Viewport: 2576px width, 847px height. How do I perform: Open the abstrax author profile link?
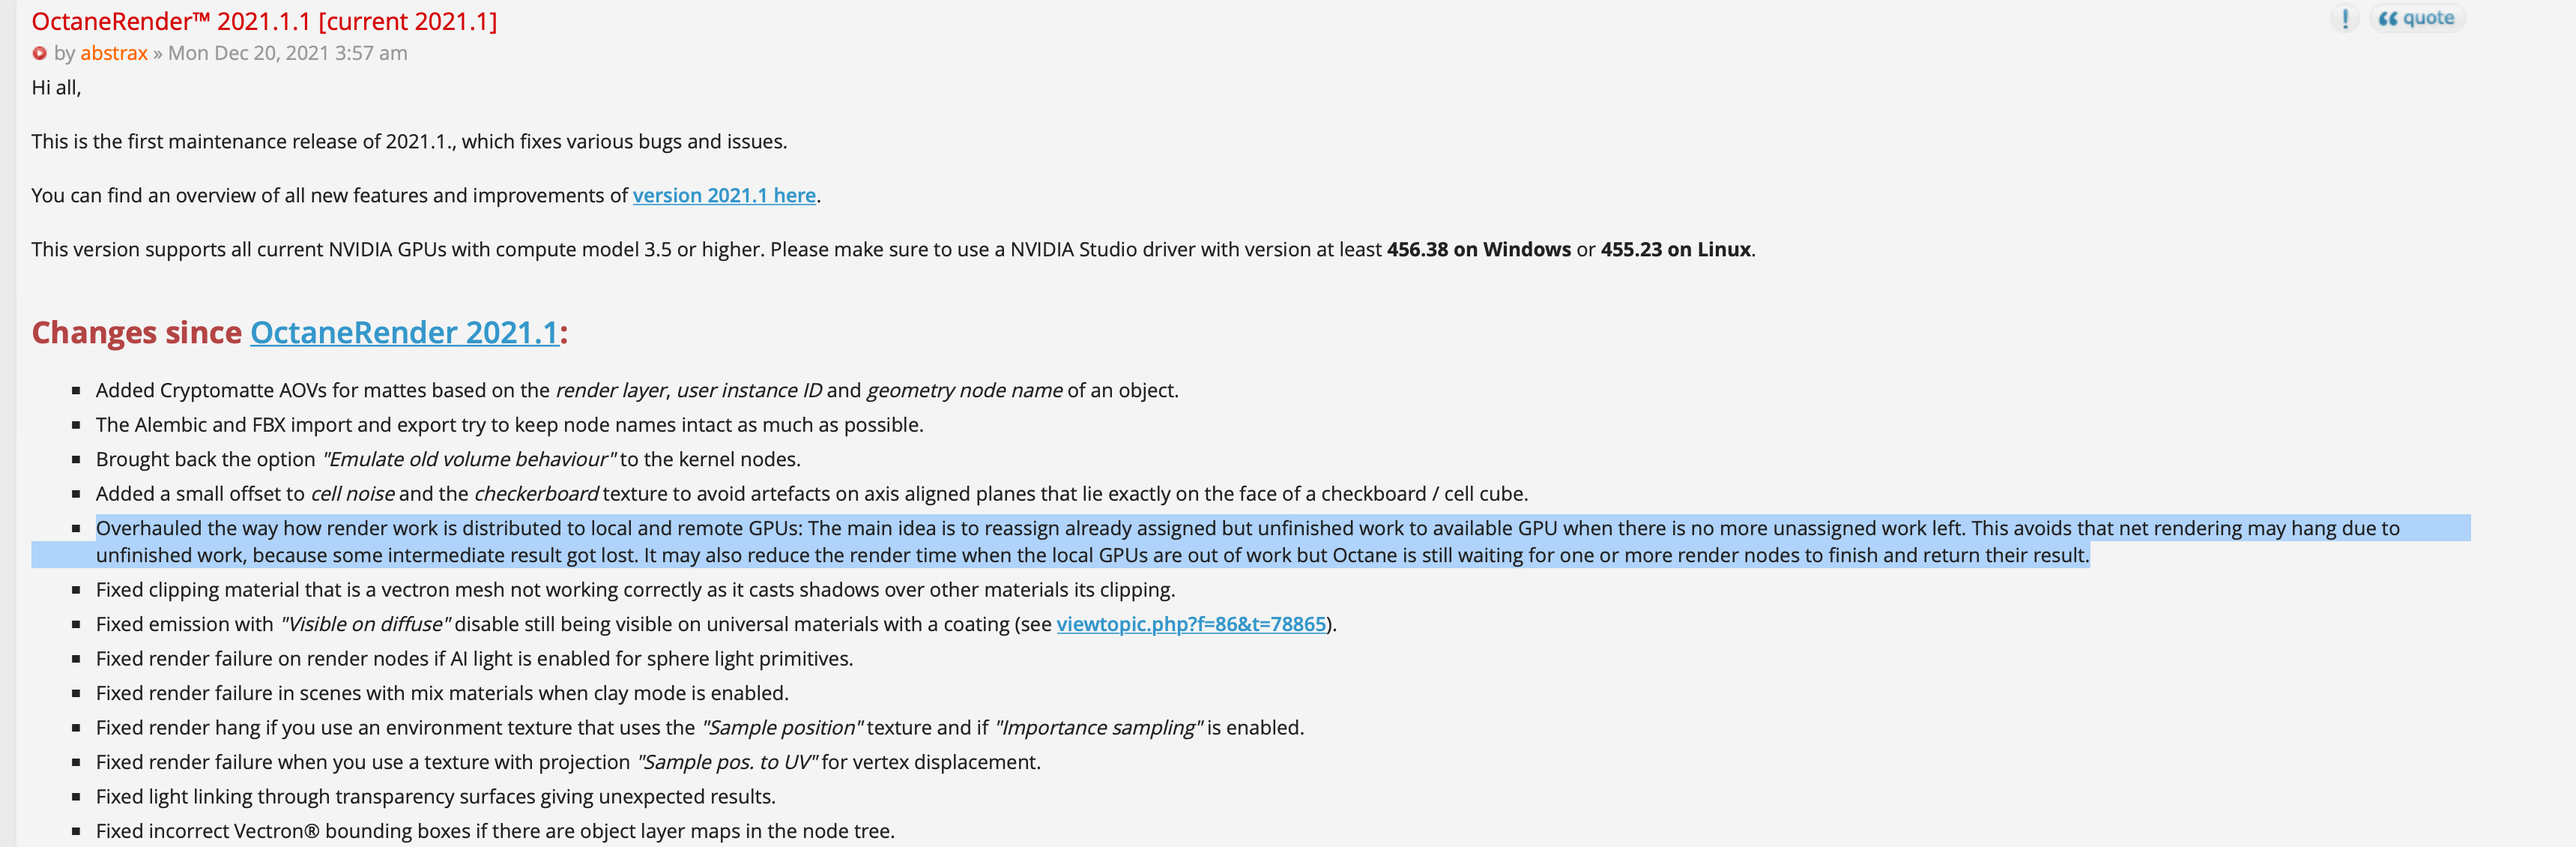point(114,53)
